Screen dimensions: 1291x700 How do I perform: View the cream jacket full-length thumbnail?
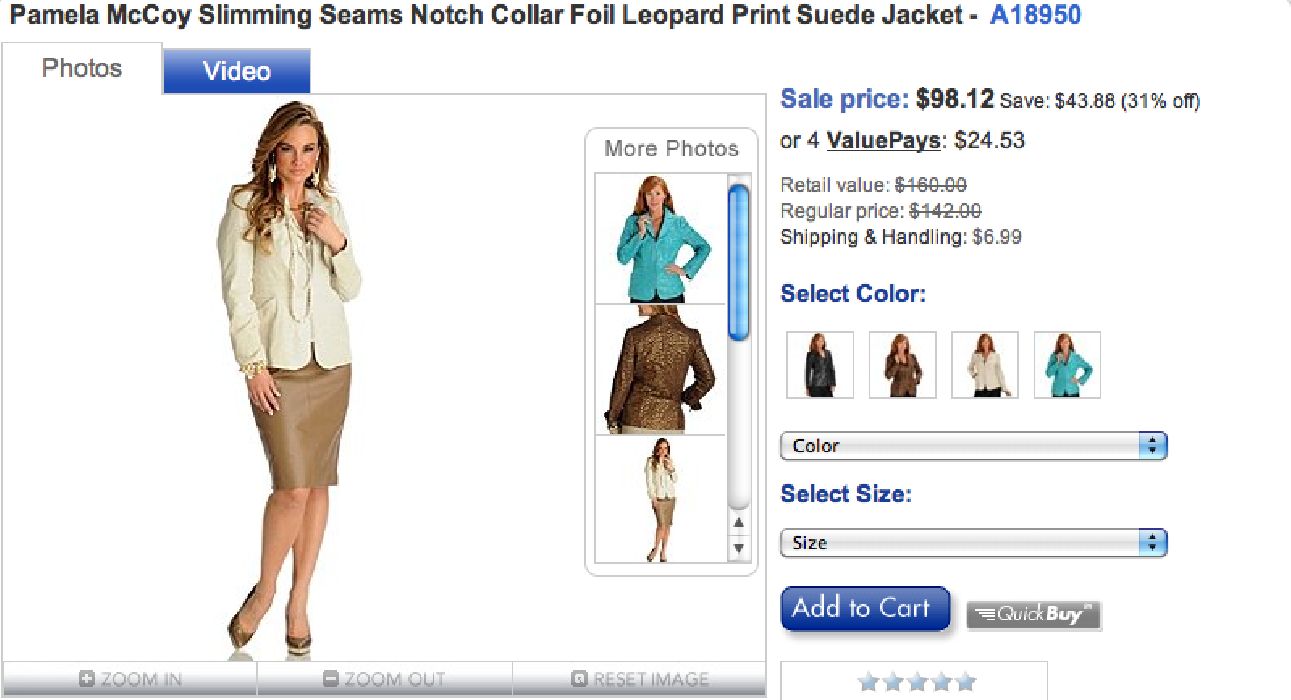660,499
